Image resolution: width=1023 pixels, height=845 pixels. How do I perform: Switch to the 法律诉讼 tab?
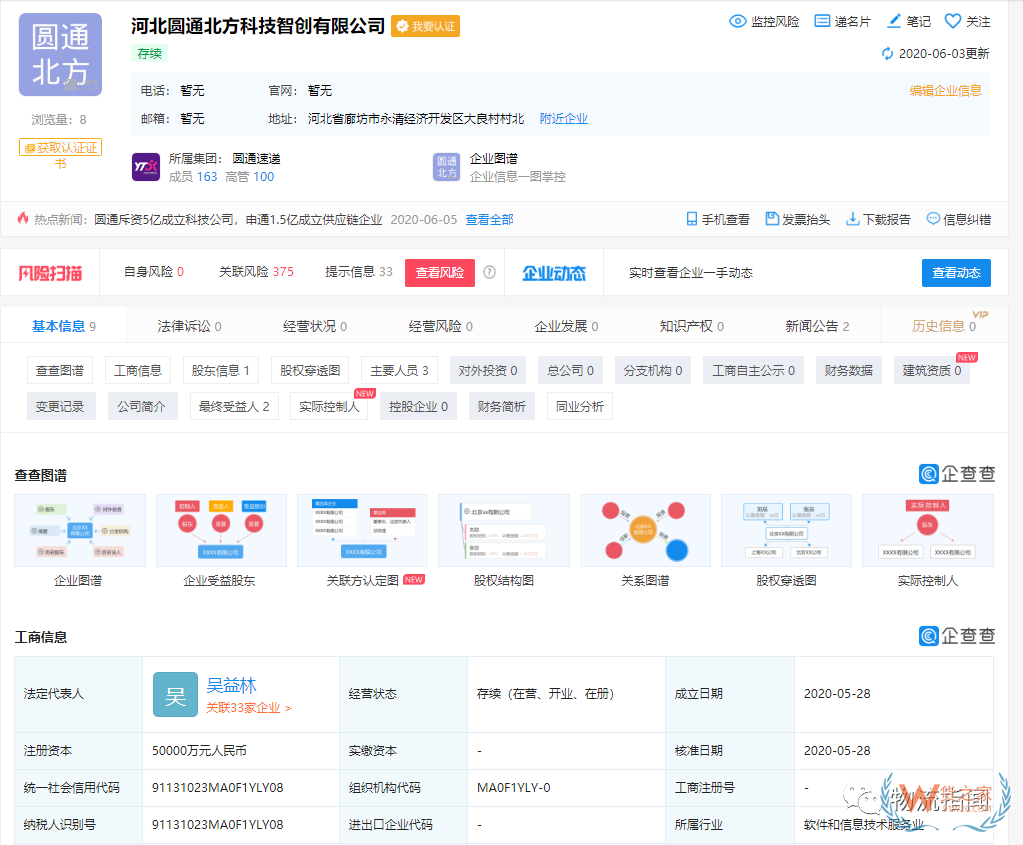click(189, 326)
